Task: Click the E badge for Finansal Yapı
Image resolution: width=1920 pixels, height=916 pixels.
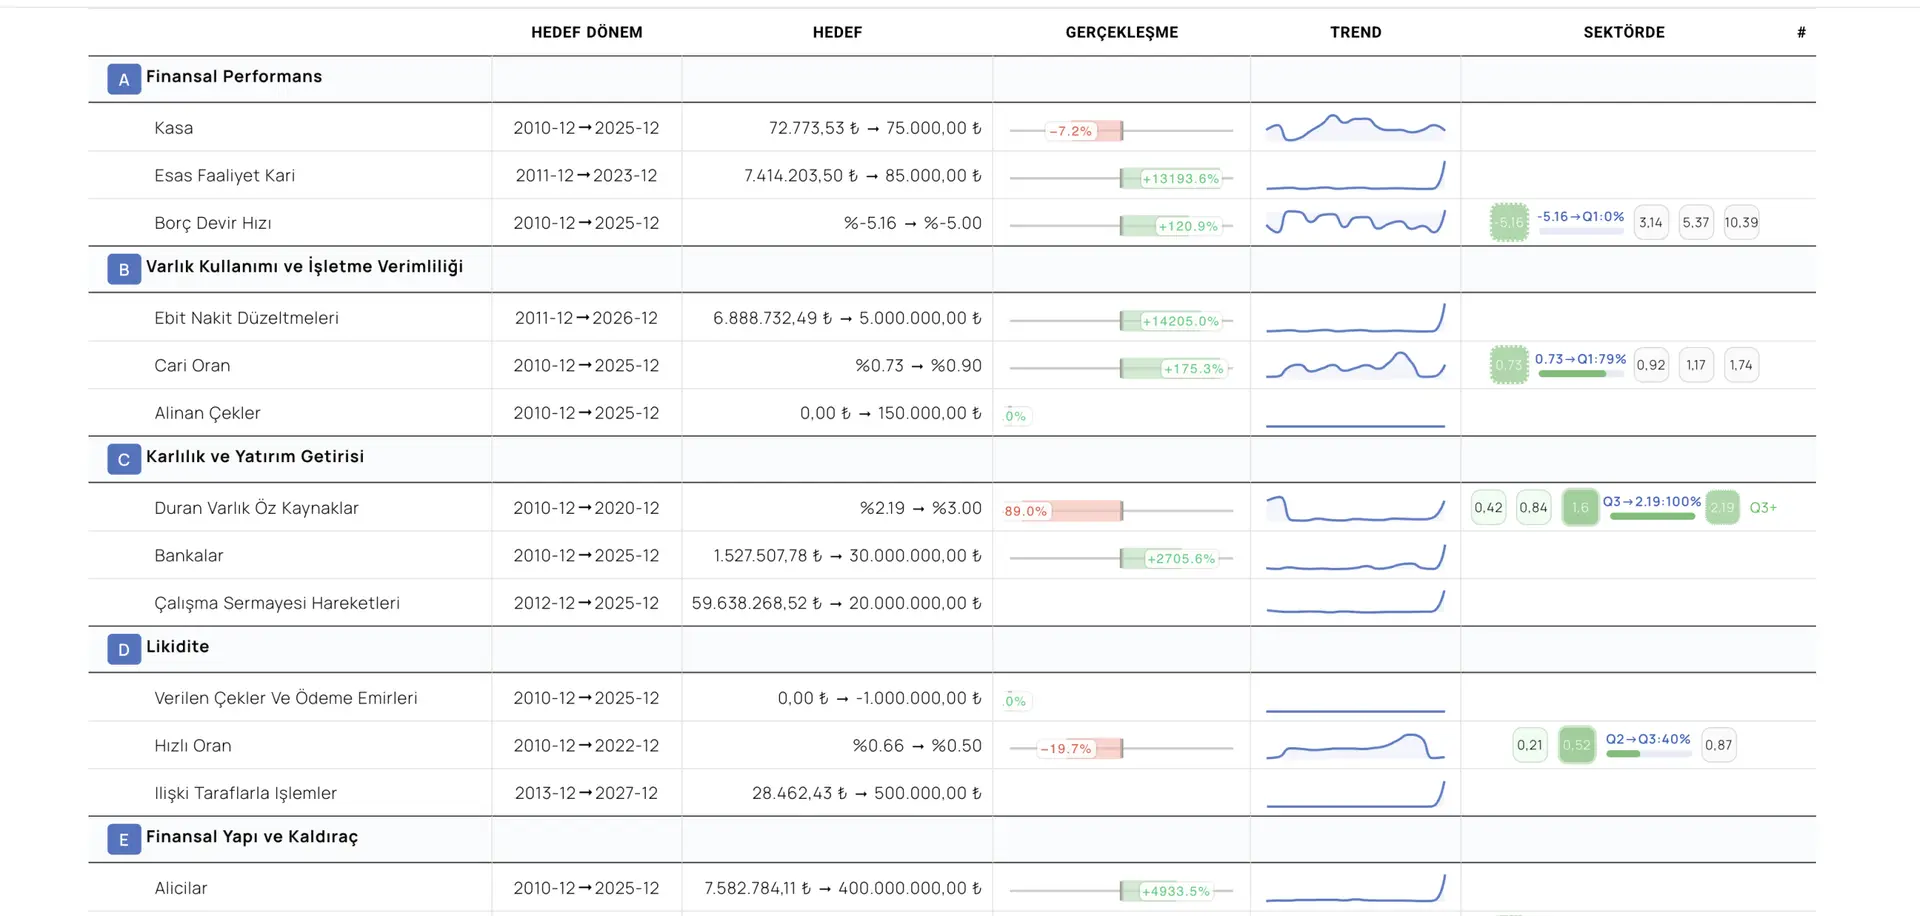Action: click(x=123, y=839)
